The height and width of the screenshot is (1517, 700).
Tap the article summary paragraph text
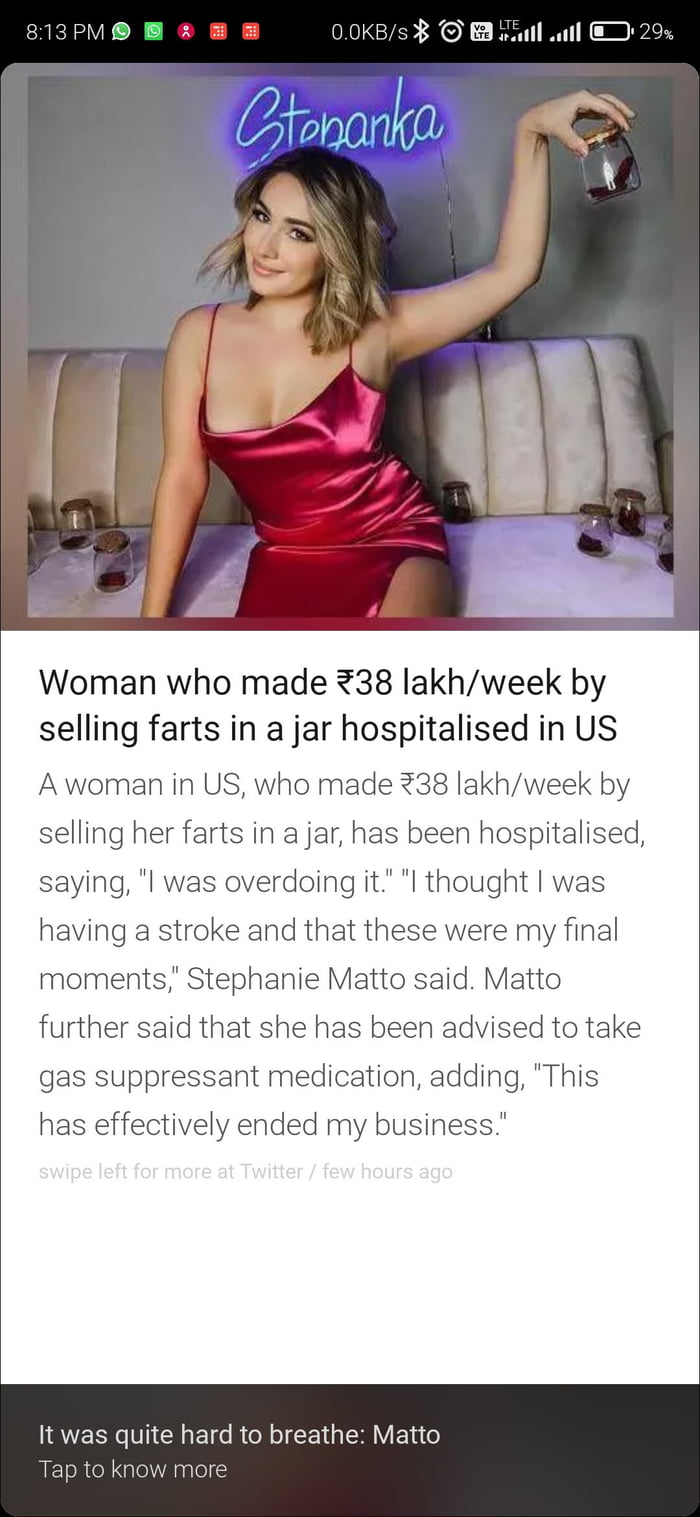(x=340, y=954)
